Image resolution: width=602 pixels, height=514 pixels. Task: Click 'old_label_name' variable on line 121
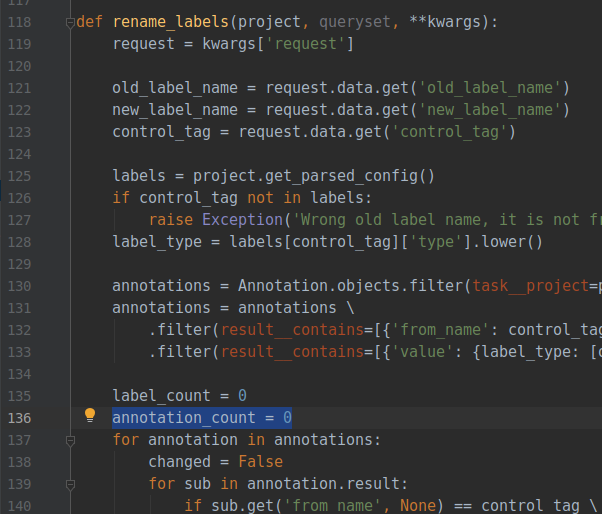pos(175,88)
